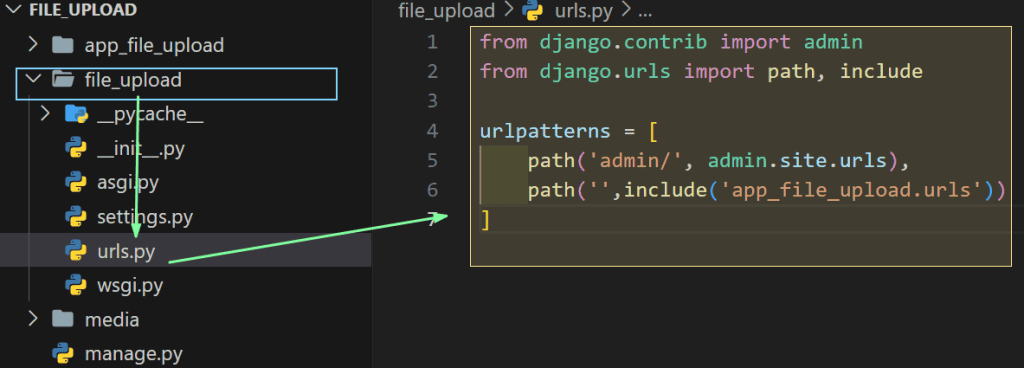Click urls.py in the breadcrumb path
The width and height of the screenshot is (1024, 368).
(585, 11)
